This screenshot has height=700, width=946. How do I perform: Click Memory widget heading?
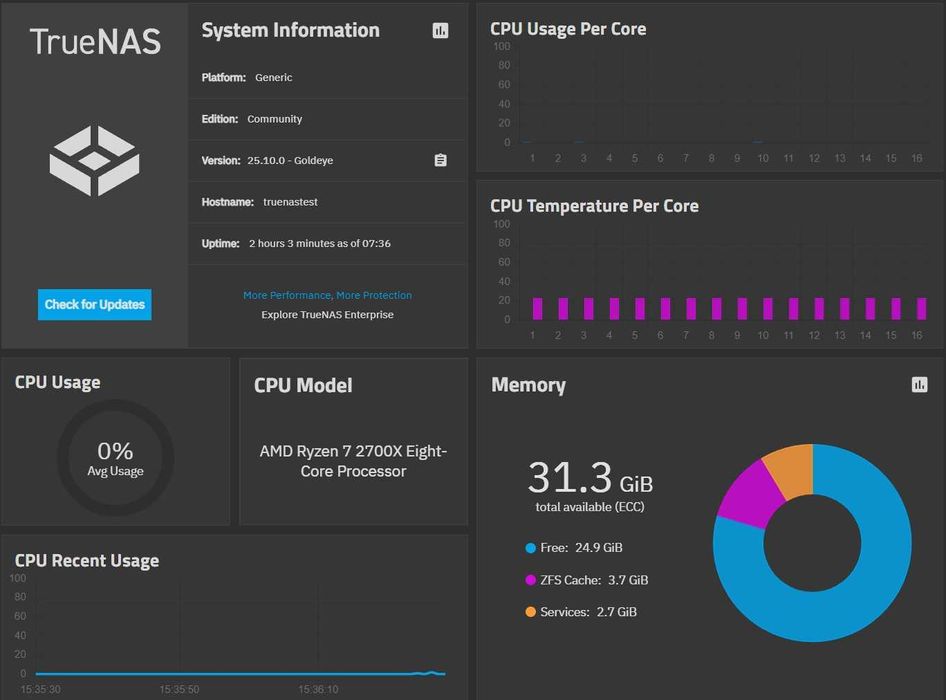[529, 385]
